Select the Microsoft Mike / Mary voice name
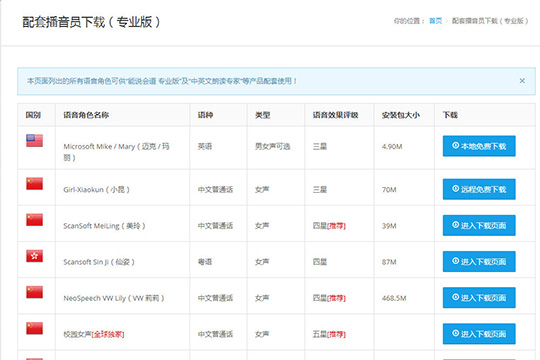 (116, 152)
